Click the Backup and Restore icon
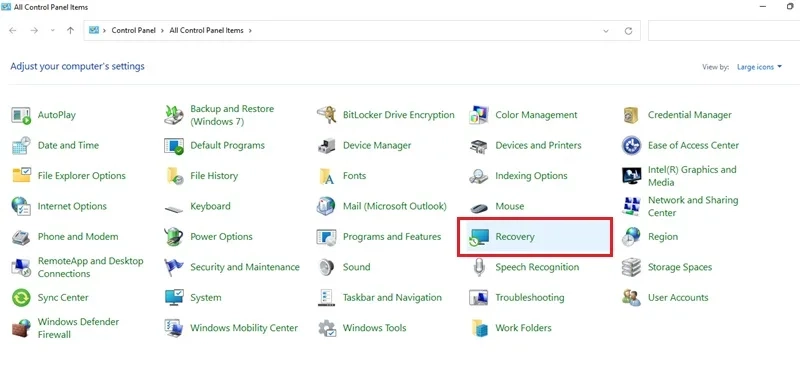Screen dimensions: 800x375 [x=173, y=115]
